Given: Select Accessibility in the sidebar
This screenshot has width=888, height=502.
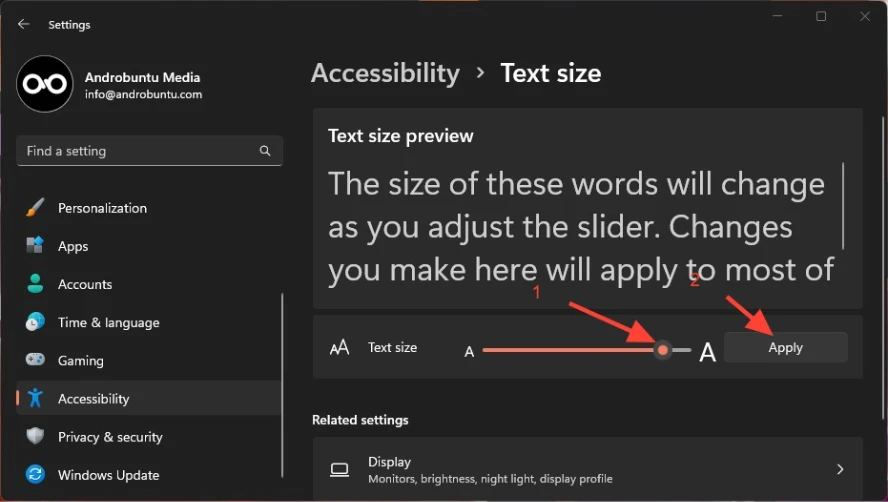Looking at the screenshot, I should 150,398.
